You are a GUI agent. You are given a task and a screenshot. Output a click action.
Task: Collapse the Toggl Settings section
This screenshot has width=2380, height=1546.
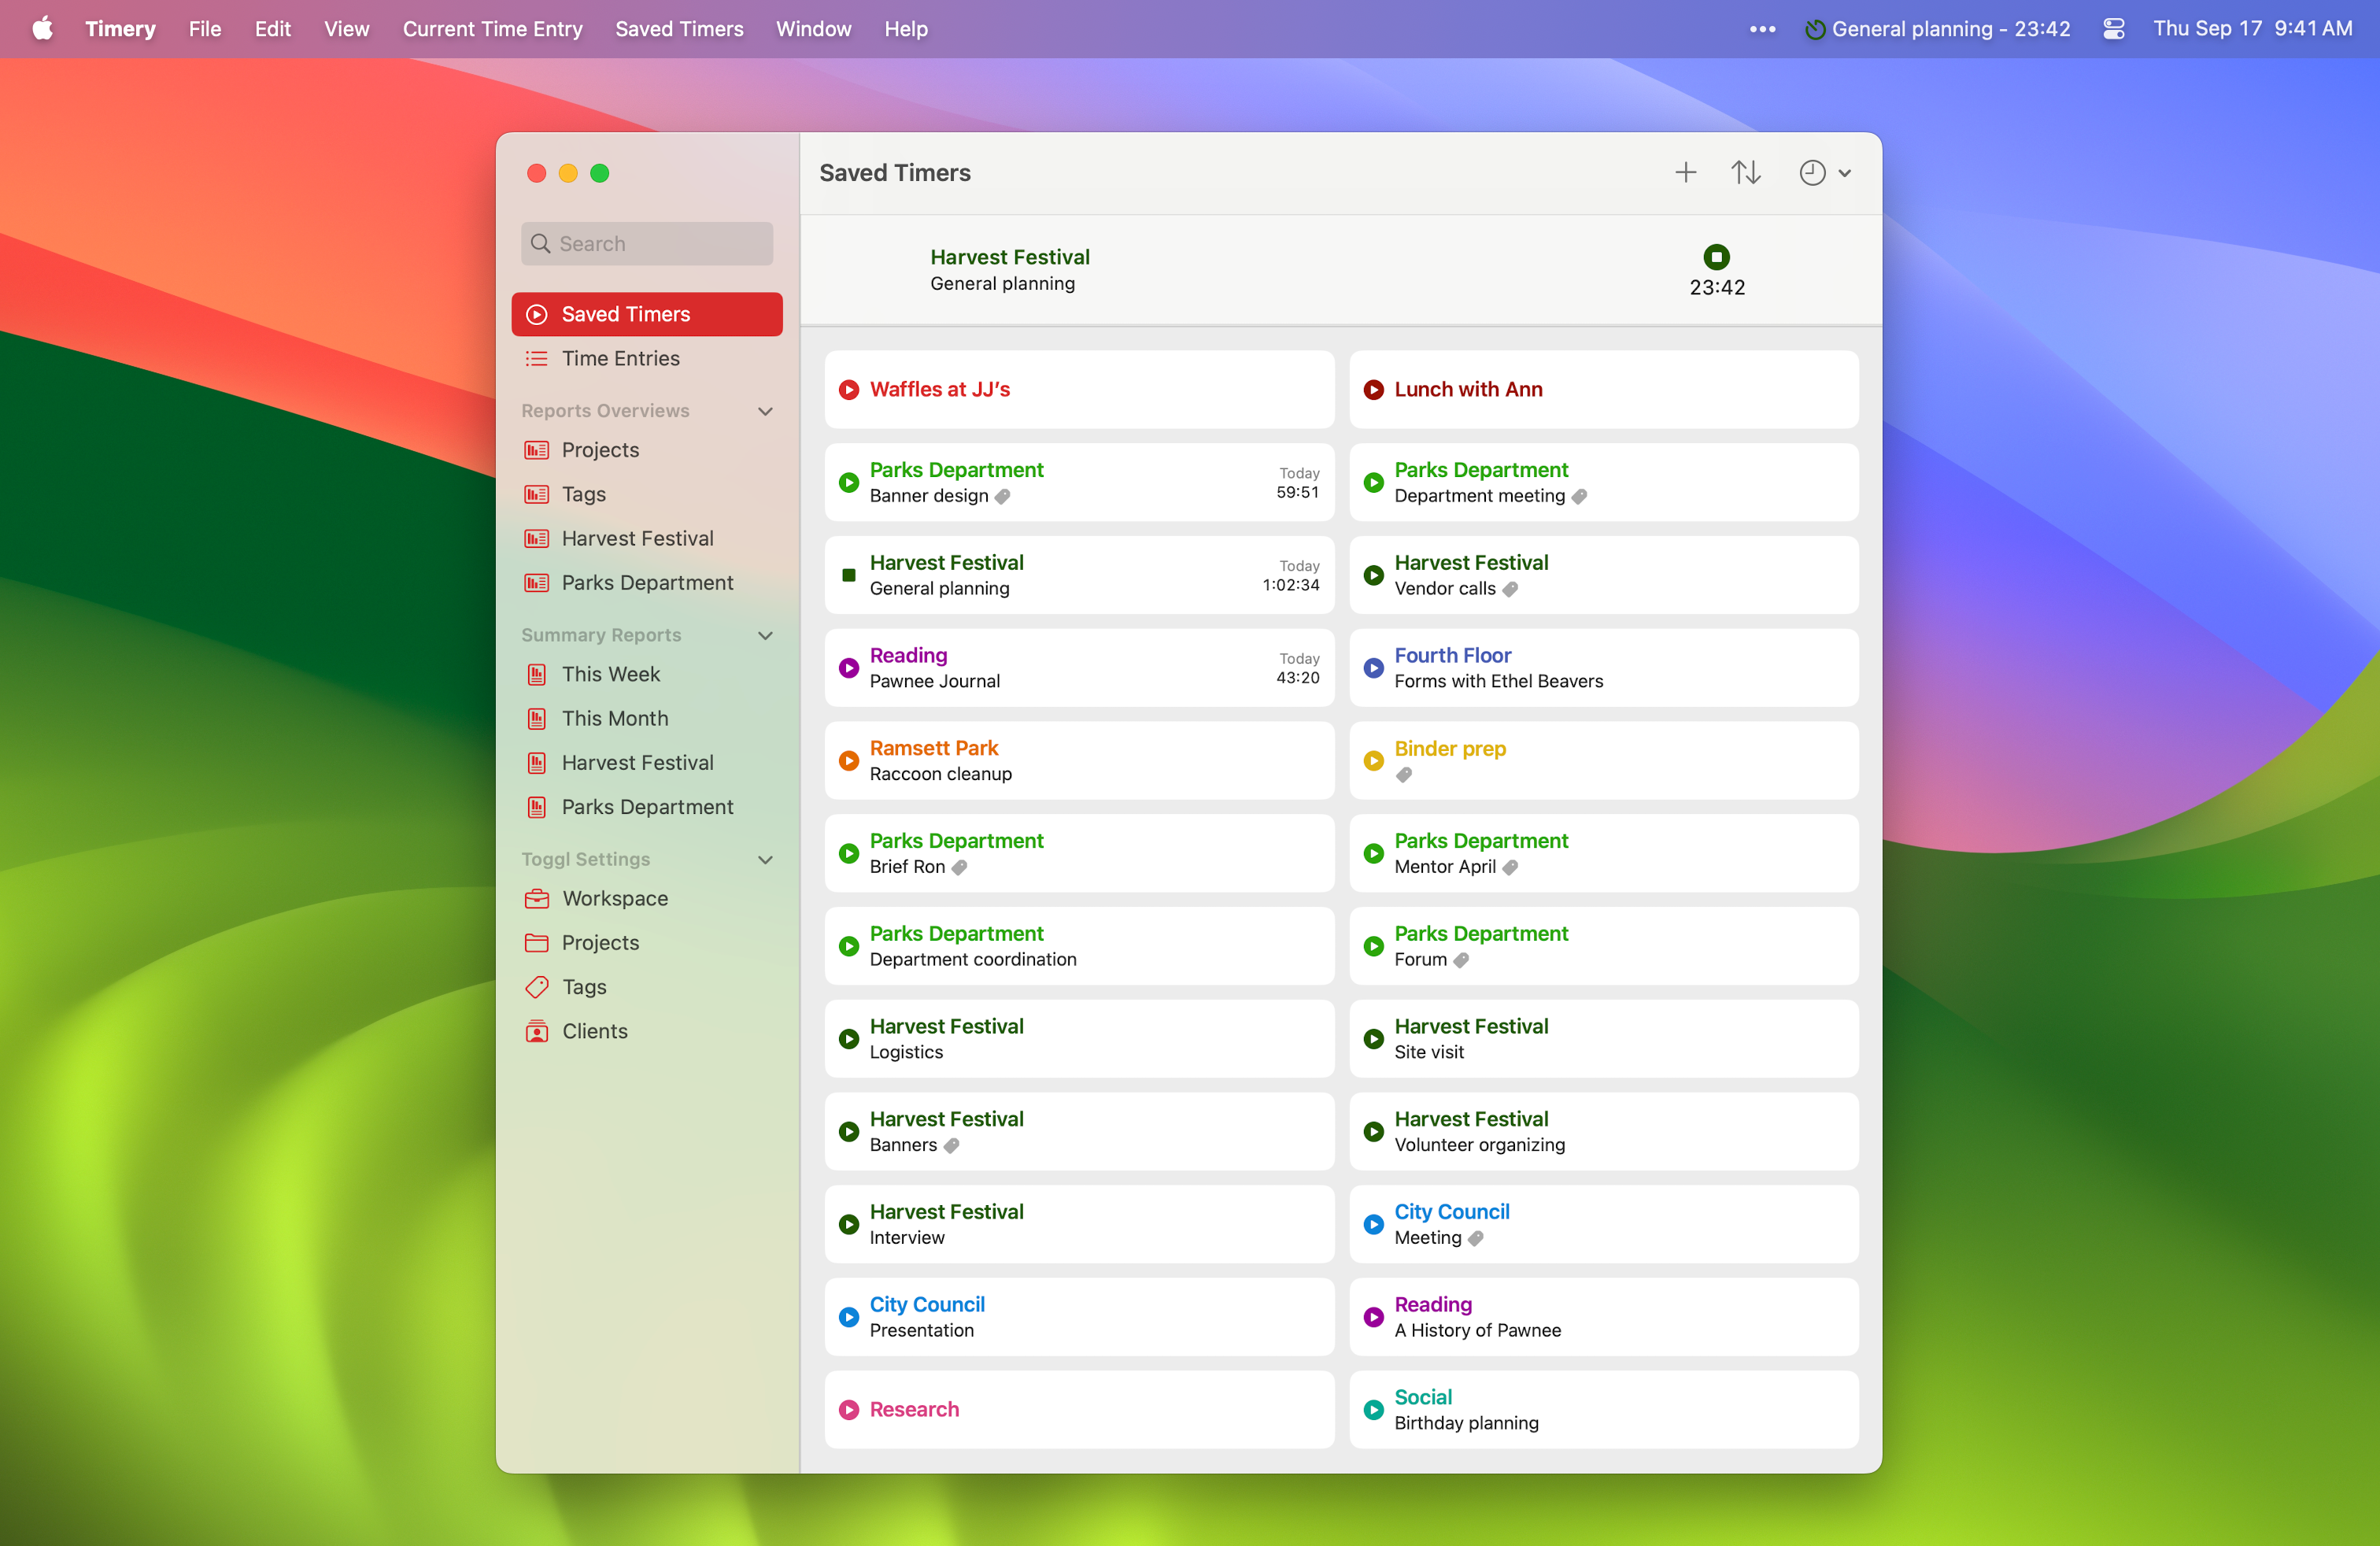click(x=765, y=860)
